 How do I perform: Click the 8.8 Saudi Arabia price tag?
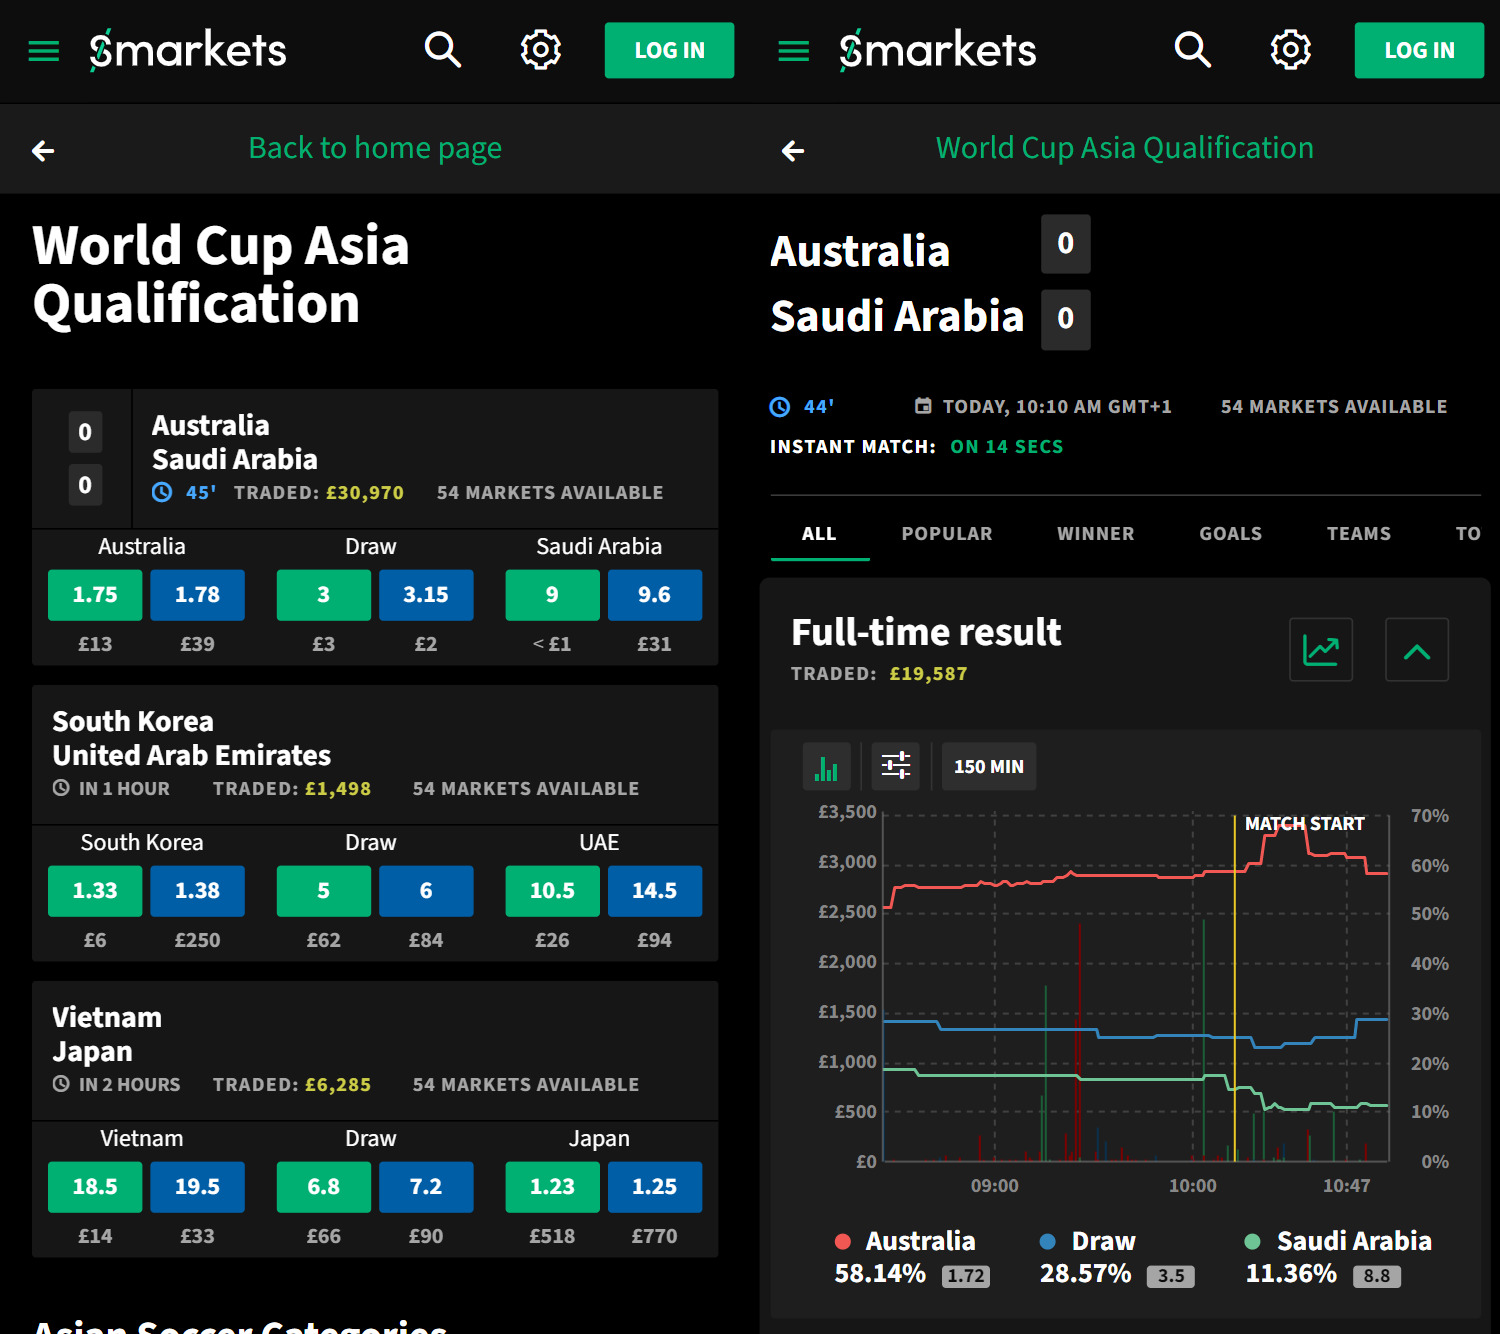tap(1377, 1276)
